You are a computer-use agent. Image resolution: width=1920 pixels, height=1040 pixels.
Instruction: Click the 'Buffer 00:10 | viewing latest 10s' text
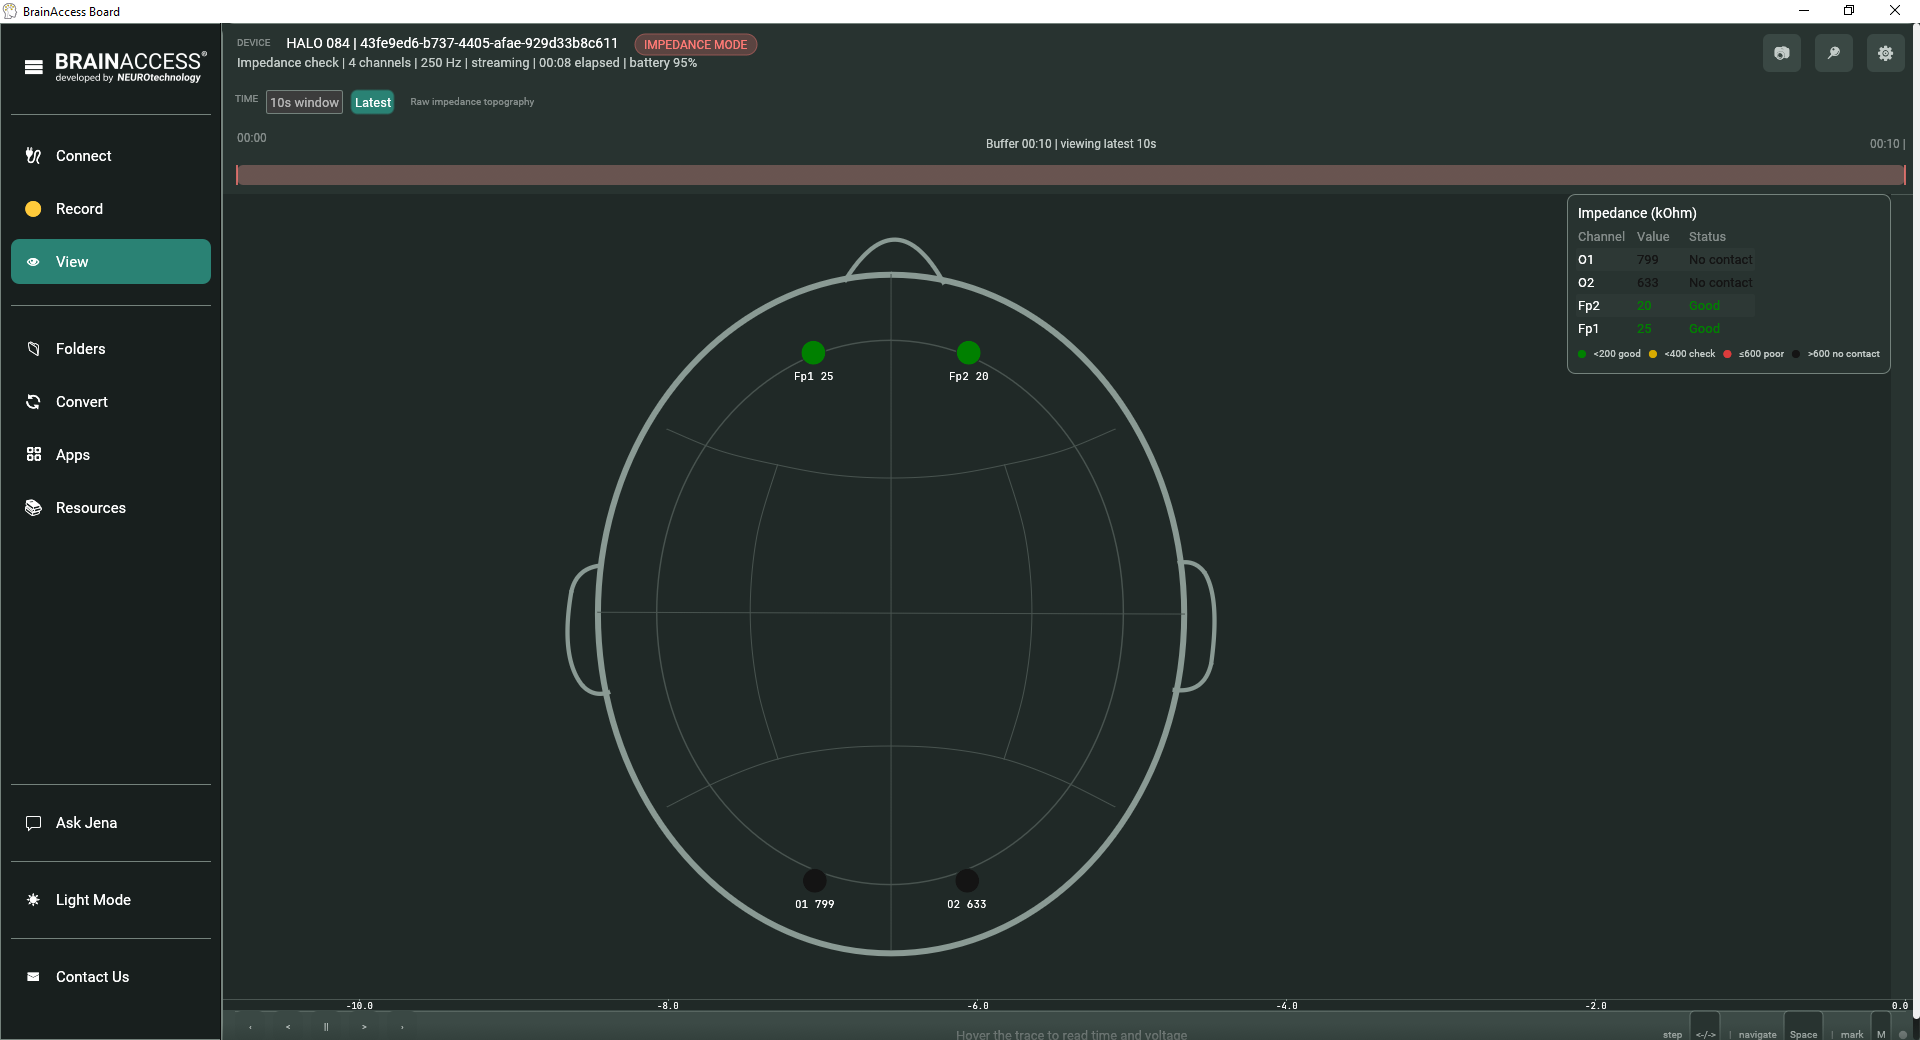pos(1071,144)
